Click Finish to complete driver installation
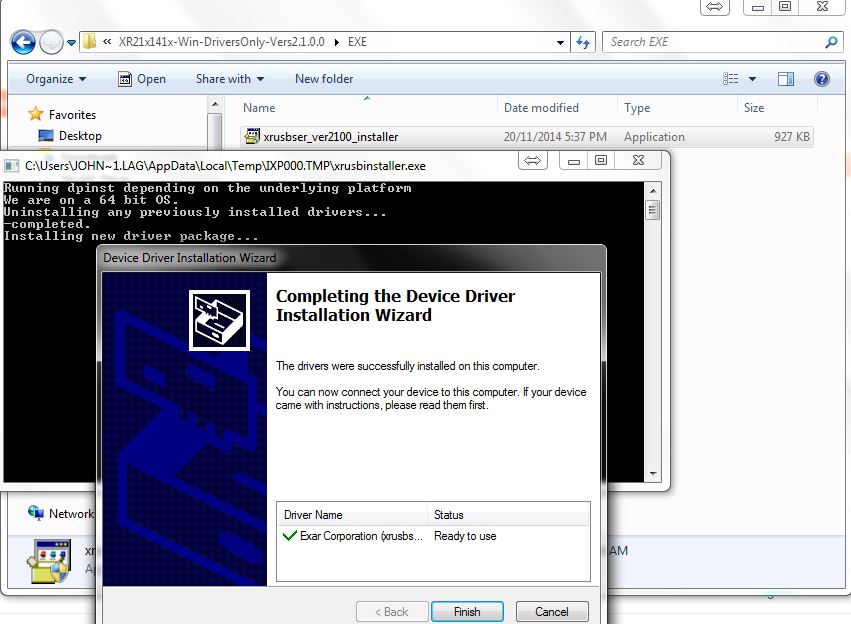Viewport: 851px width, 624px height. point(467,611)
